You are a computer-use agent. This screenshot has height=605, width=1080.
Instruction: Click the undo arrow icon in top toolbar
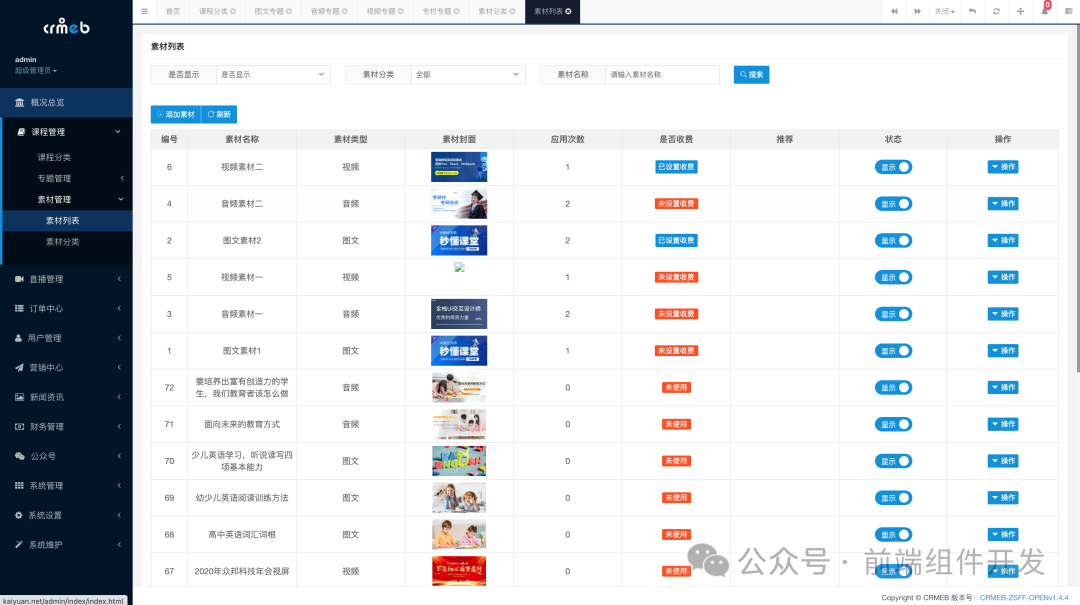972,11
